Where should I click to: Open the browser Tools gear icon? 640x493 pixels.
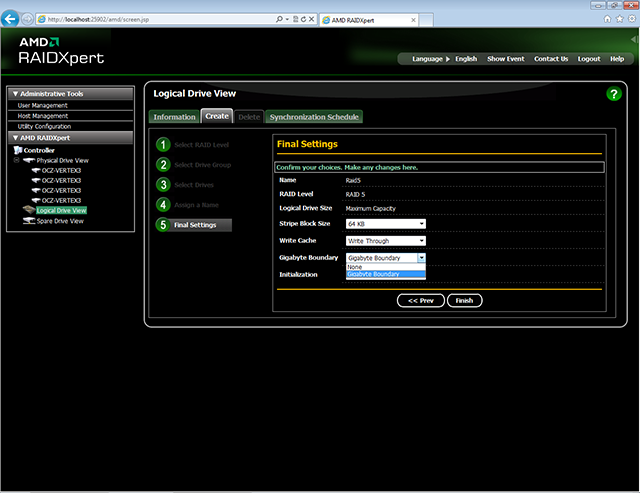click(632, 19)
